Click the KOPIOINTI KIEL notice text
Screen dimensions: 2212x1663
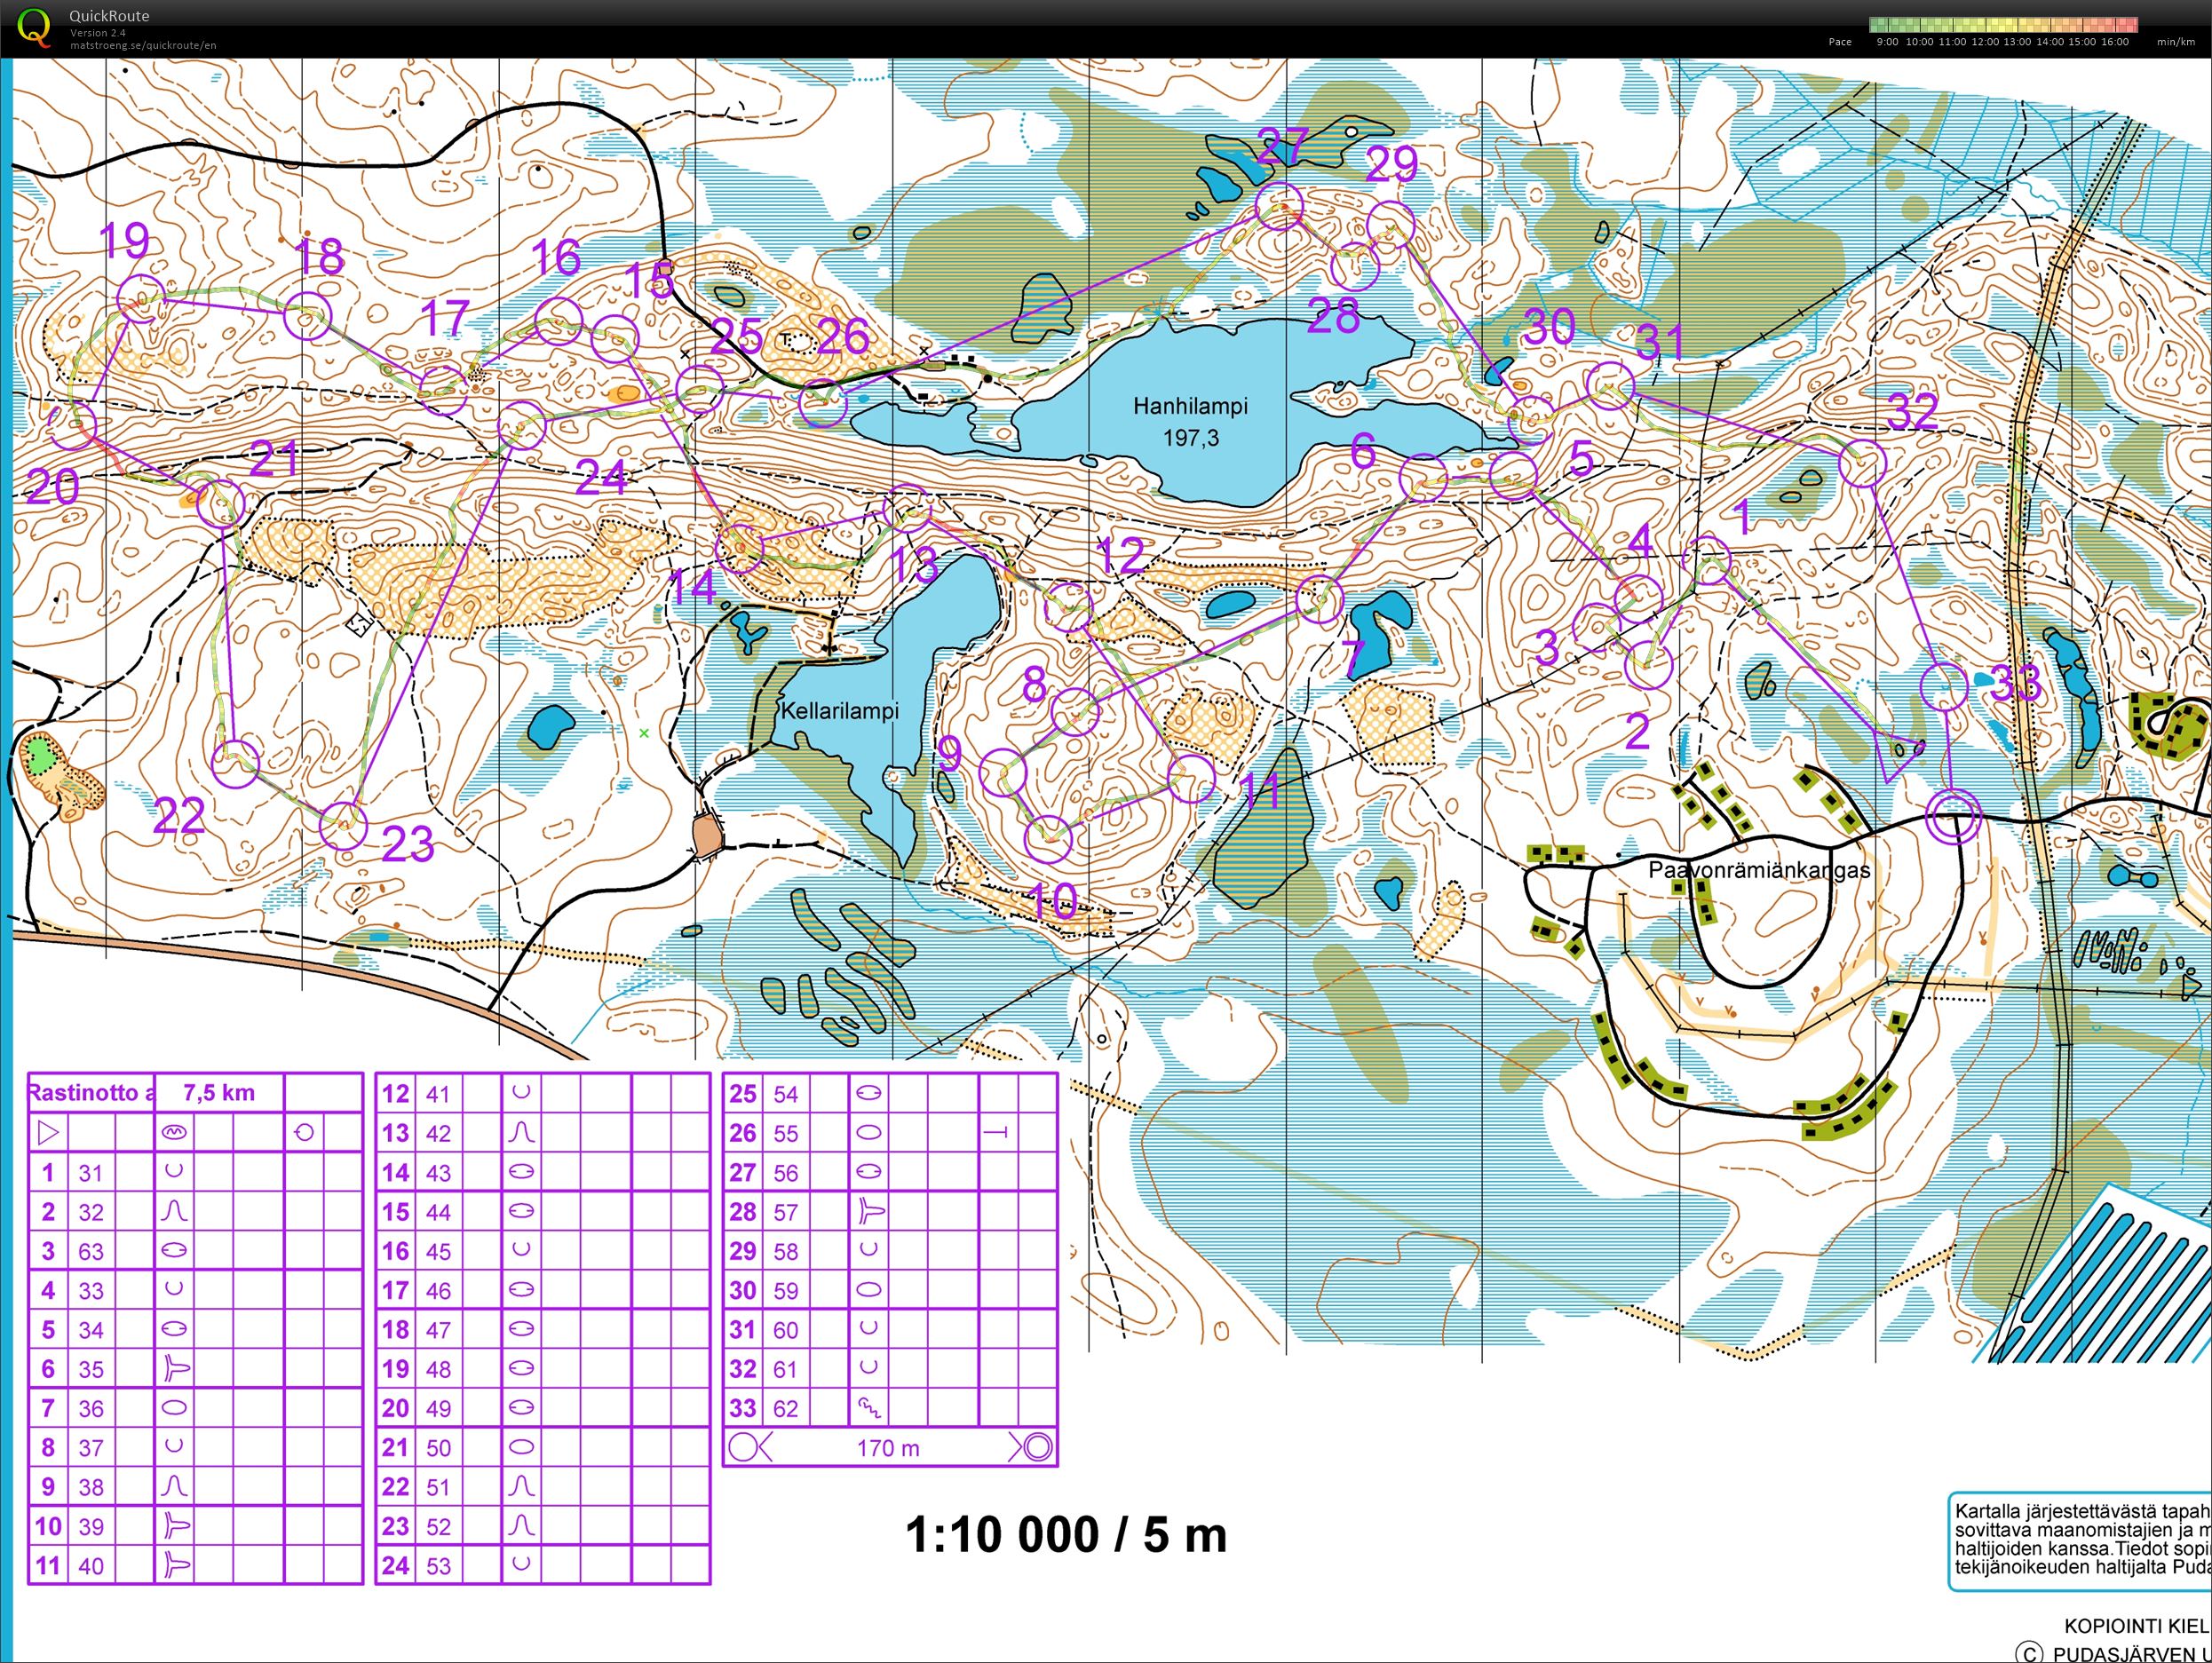click(x=2137, y=1627)
